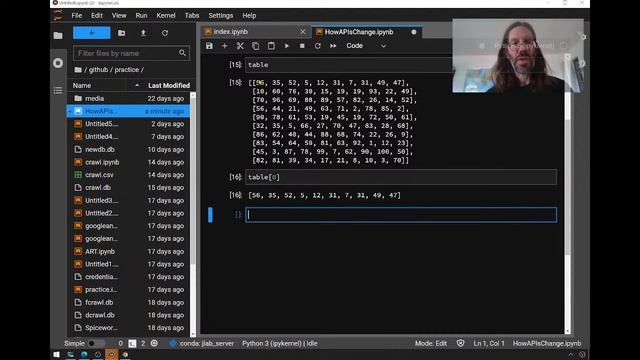Select the media folder
The width and height of the screenshot is (640, 360).
coord(128,98)
